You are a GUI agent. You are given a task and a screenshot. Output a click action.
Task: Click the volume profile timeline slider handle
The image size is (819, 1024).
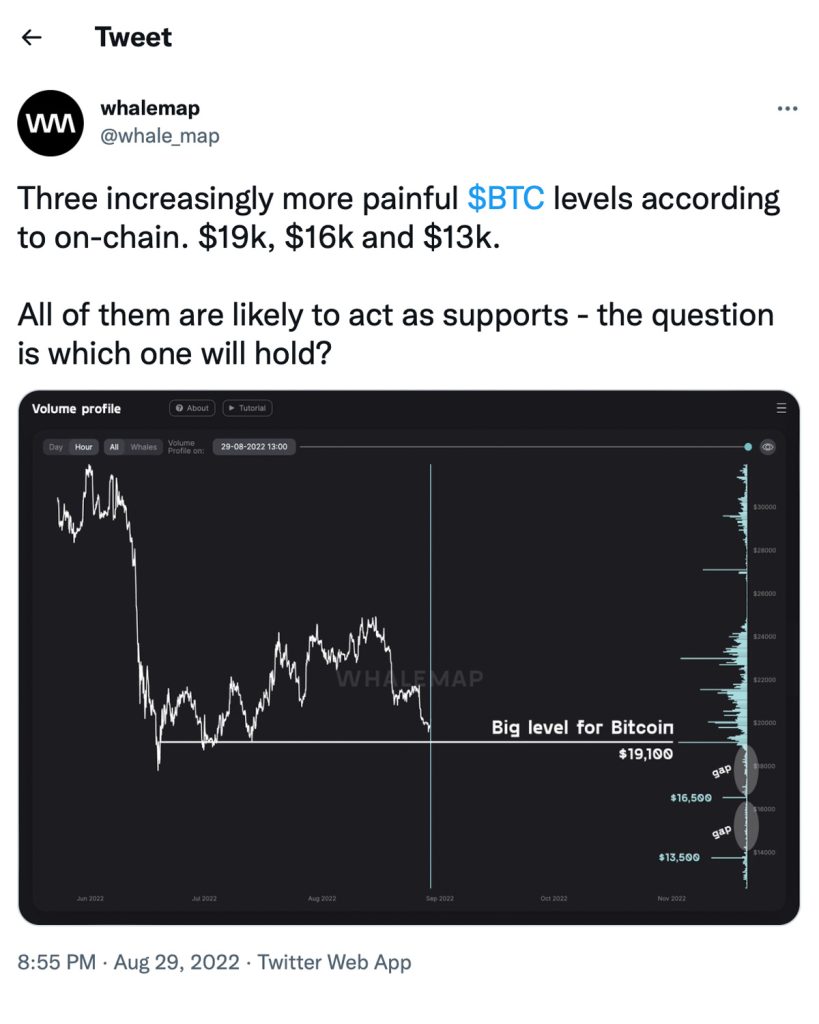[x=748, y=447]
